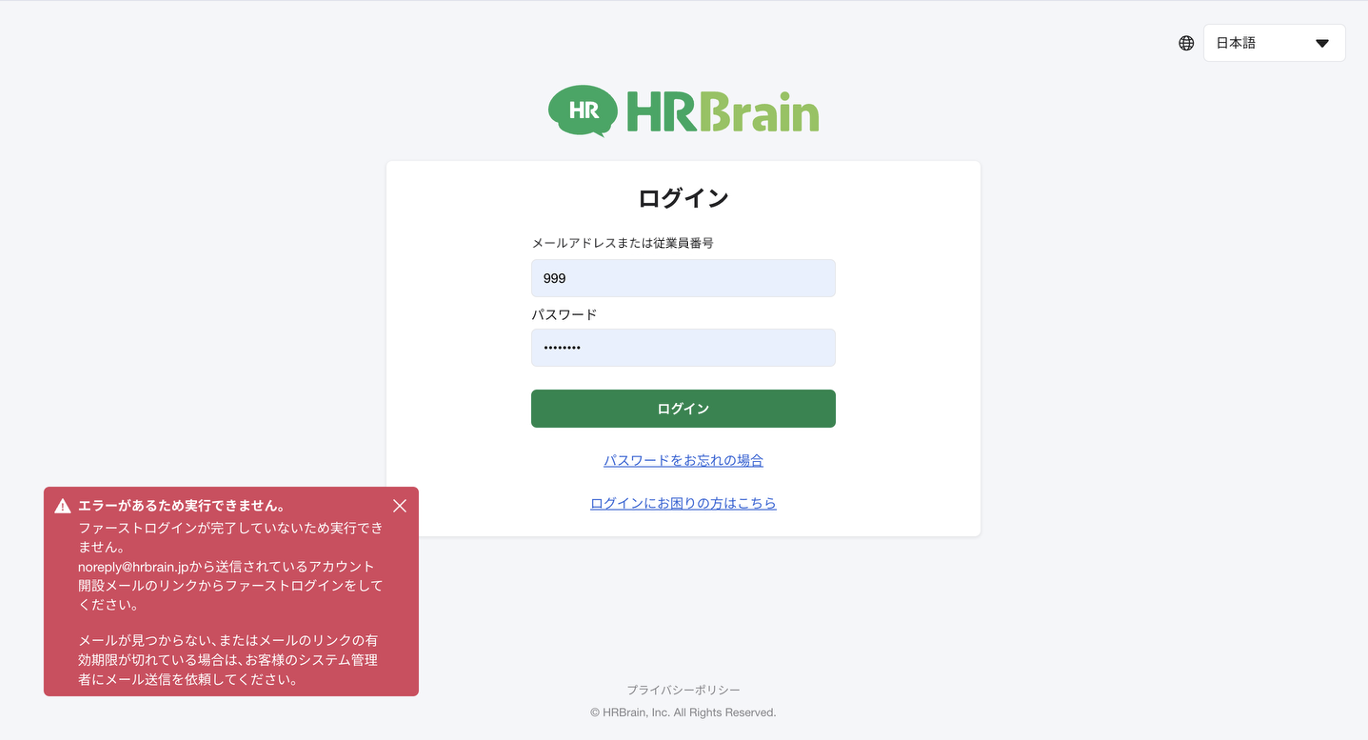Image resolution: width=1368 pixels, height=740 pixels.
Task: Open the ログインにお困りの方はこちら link
Action: 683,504
